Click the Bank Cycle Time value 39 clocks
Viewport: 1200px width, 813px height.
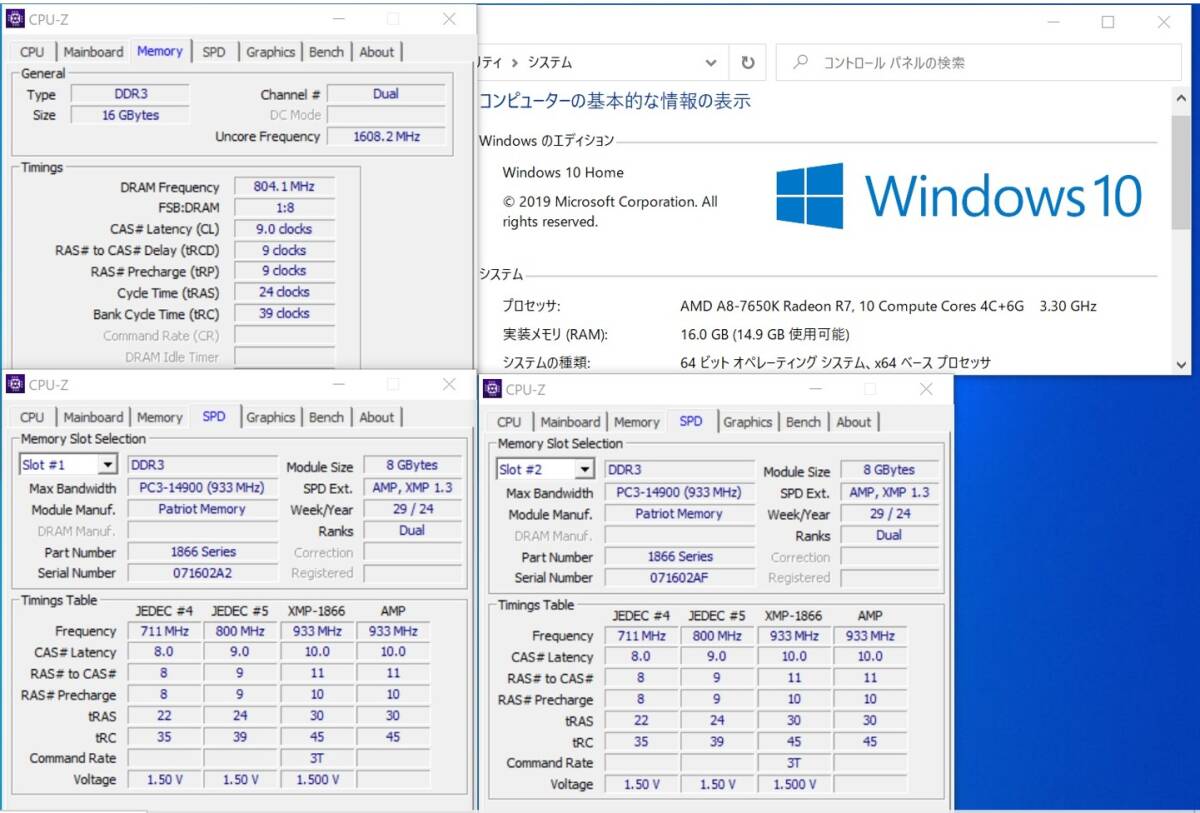point(285,313)
